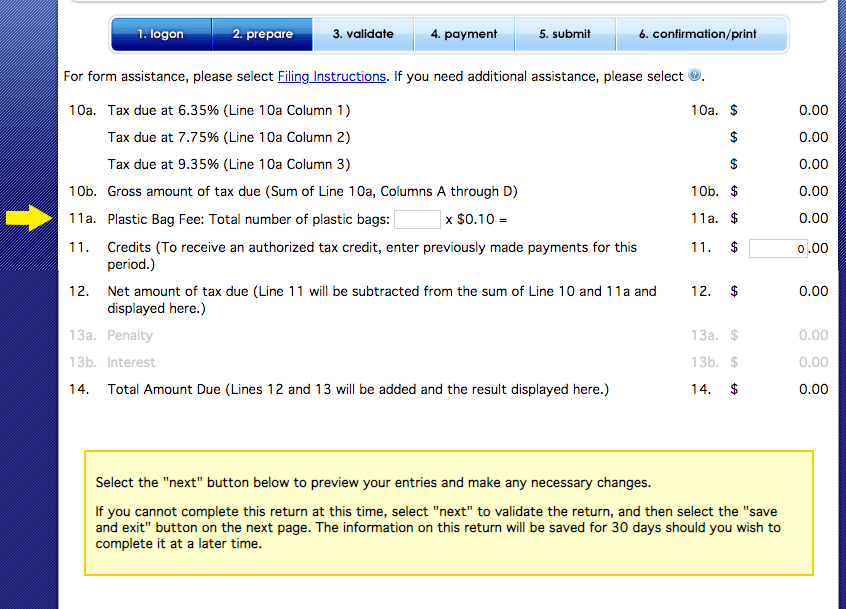Click the greyed-out Penalty line label
Viewport: 846px width, 609px height.
coord(130,336)
